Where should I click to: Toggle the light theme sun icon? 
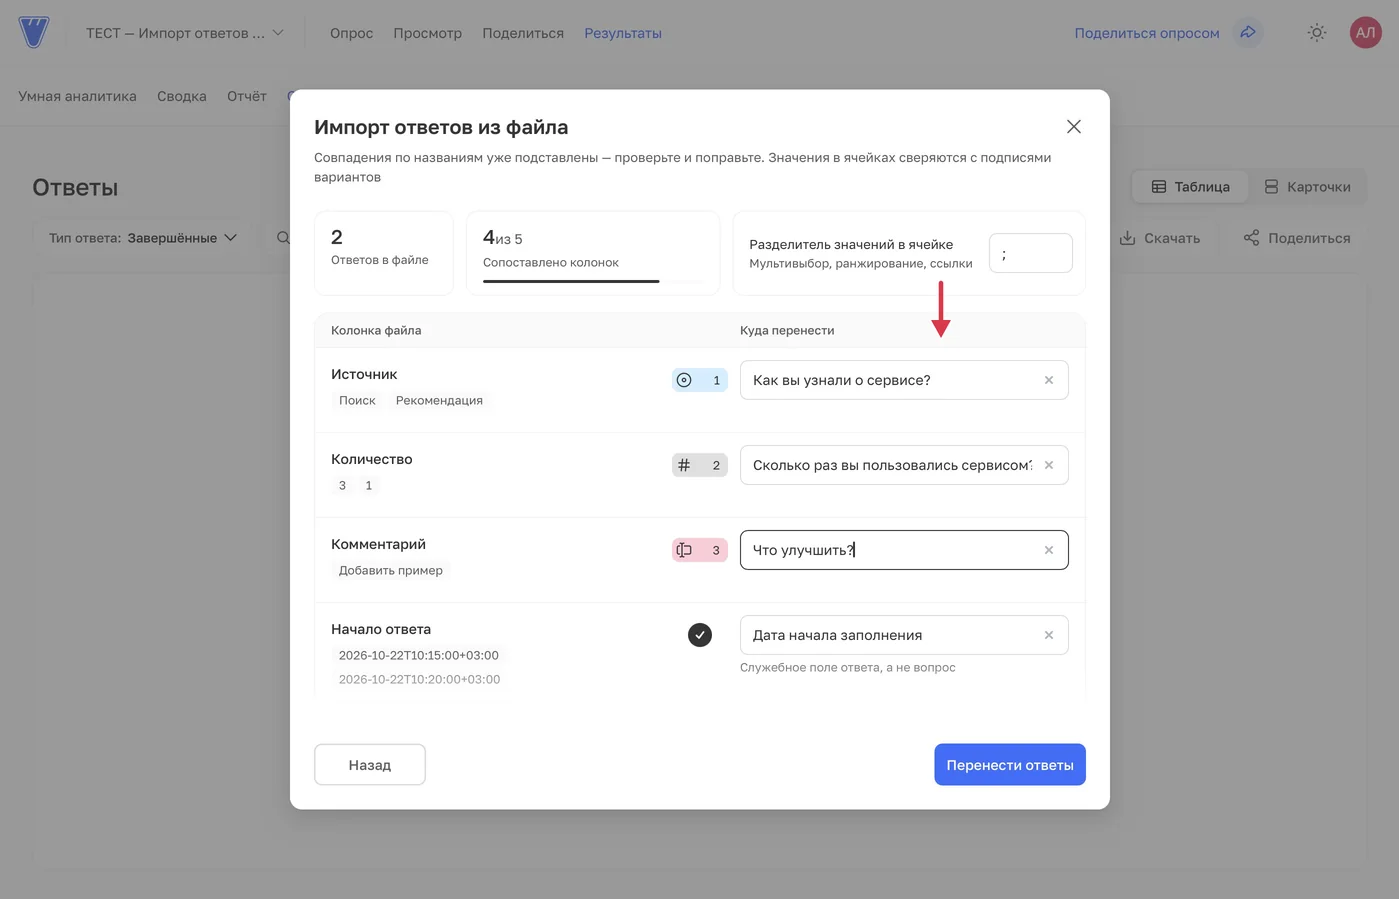click(x=1317, y=32)
